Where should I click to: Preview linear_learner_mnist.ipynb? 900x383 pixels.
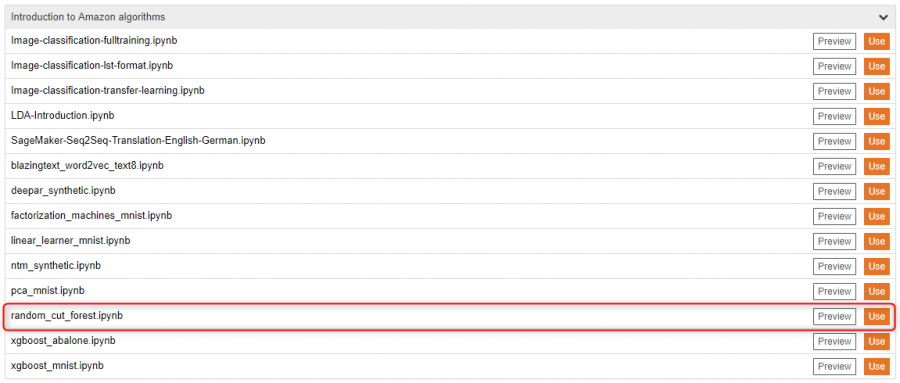click(x=835, y=241)
